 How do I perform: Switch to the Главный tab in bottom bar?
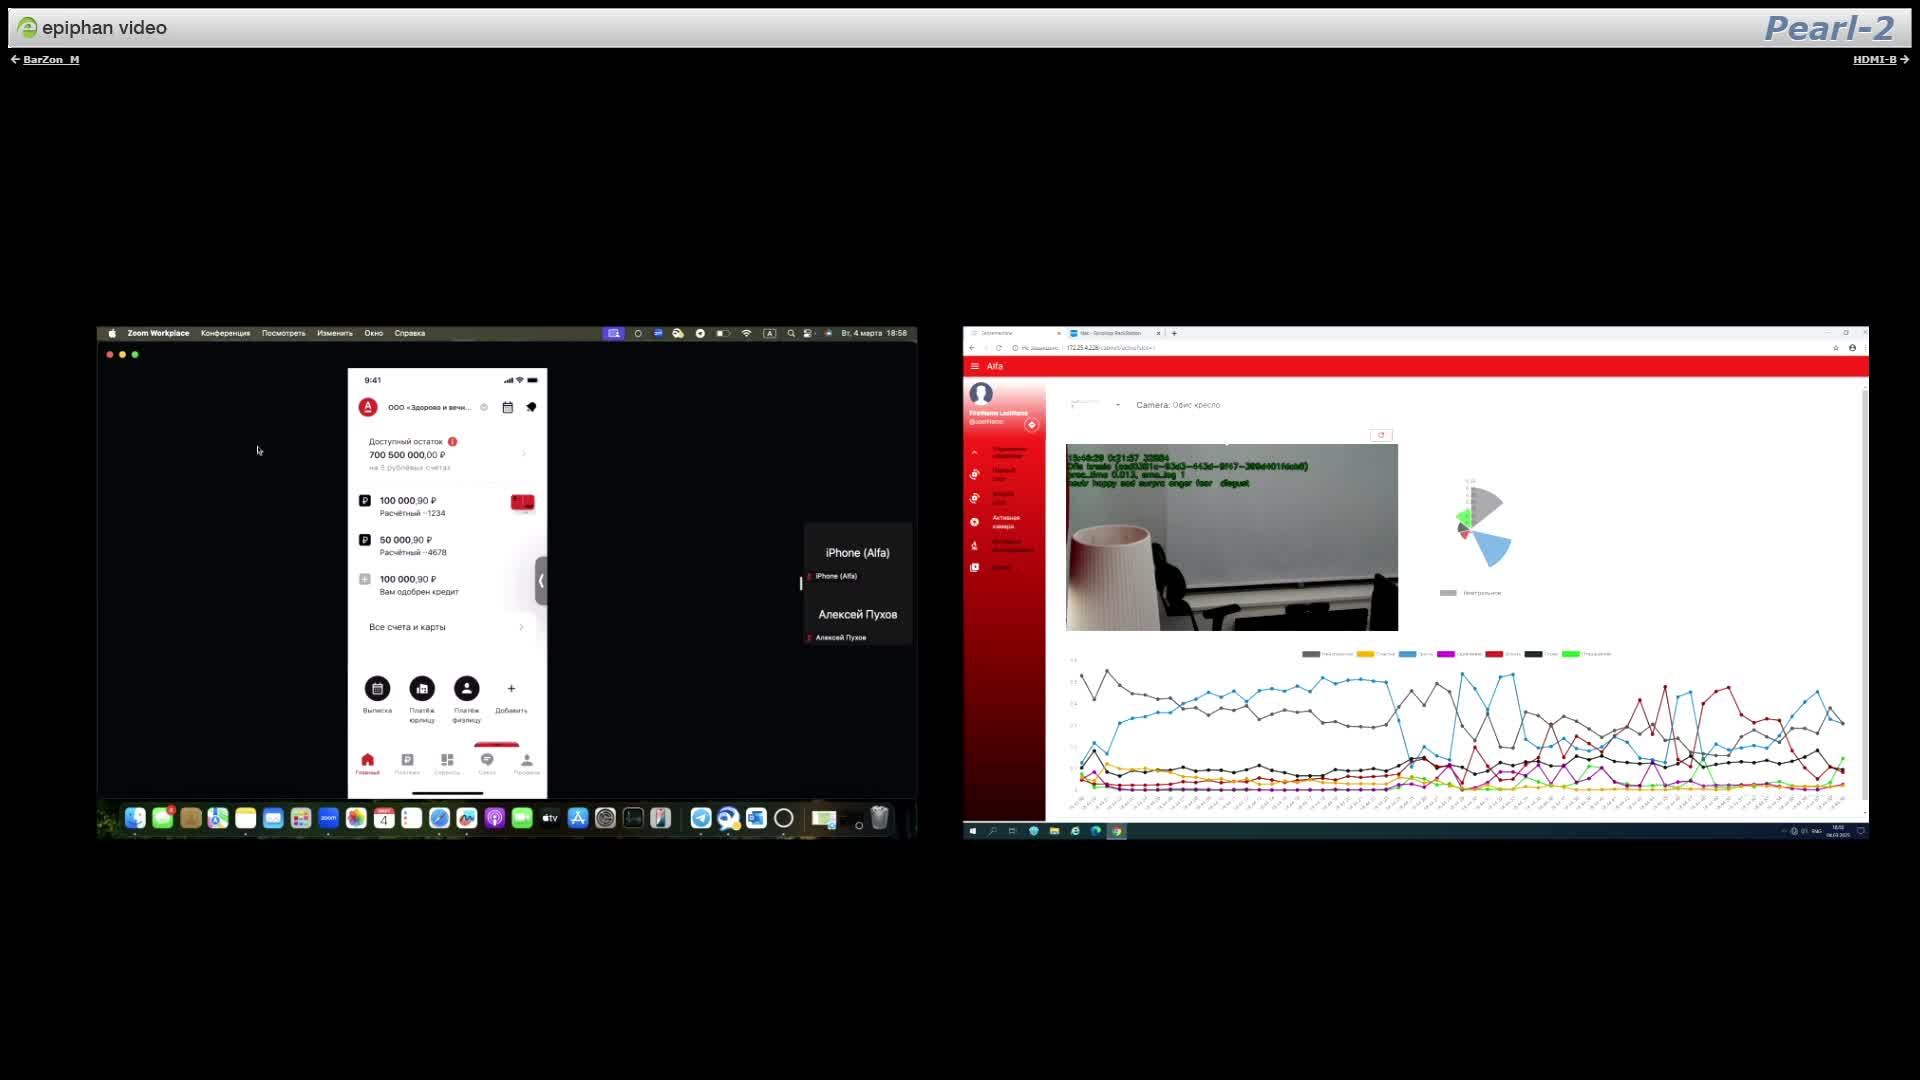click(367, 763)
